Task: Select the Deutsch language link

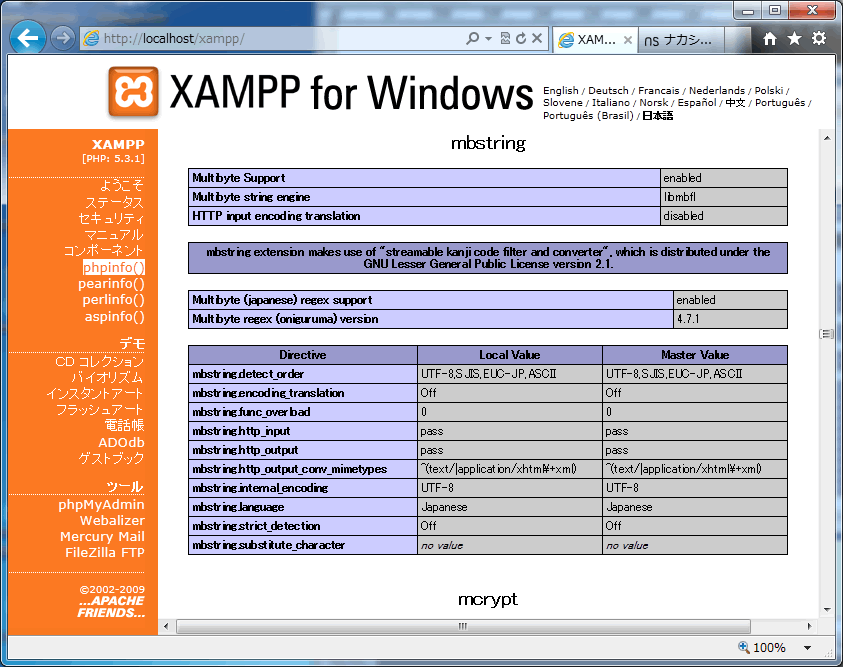Action: [x=608, y=90]
